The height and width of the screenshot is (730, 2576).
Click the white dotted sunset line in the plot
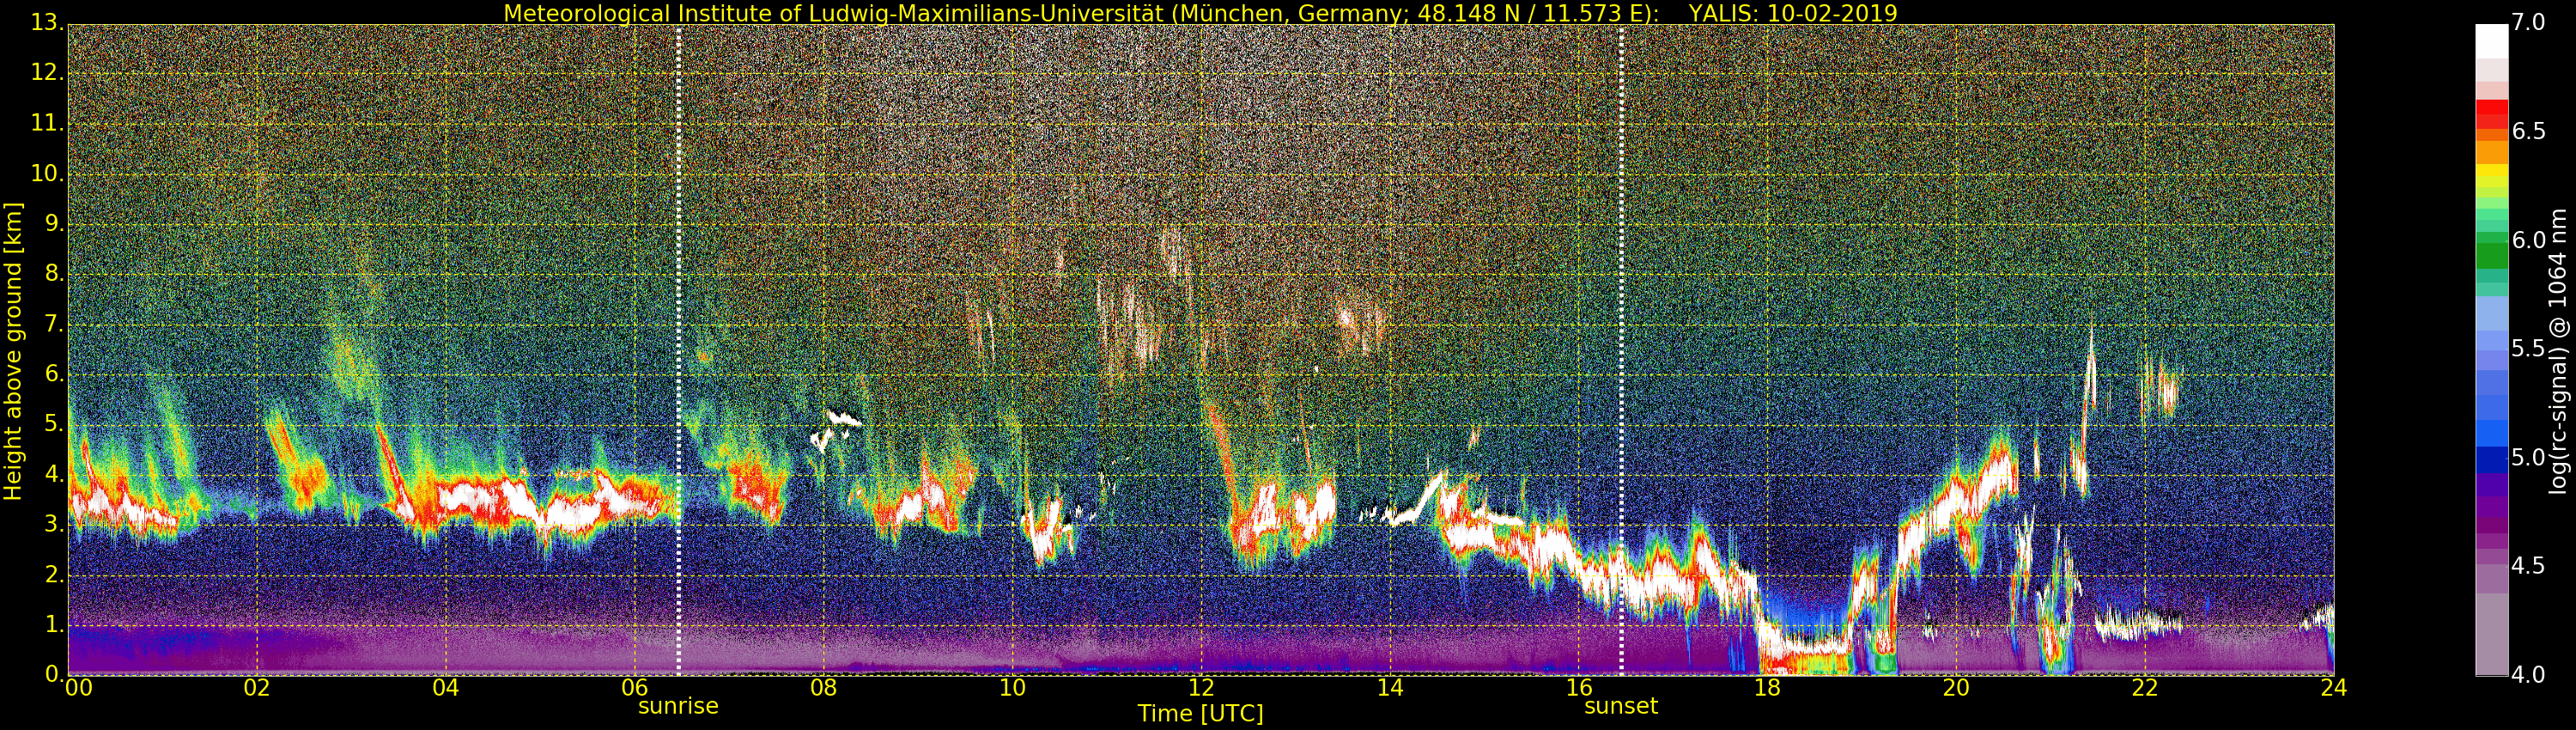tap(1621, 350)
